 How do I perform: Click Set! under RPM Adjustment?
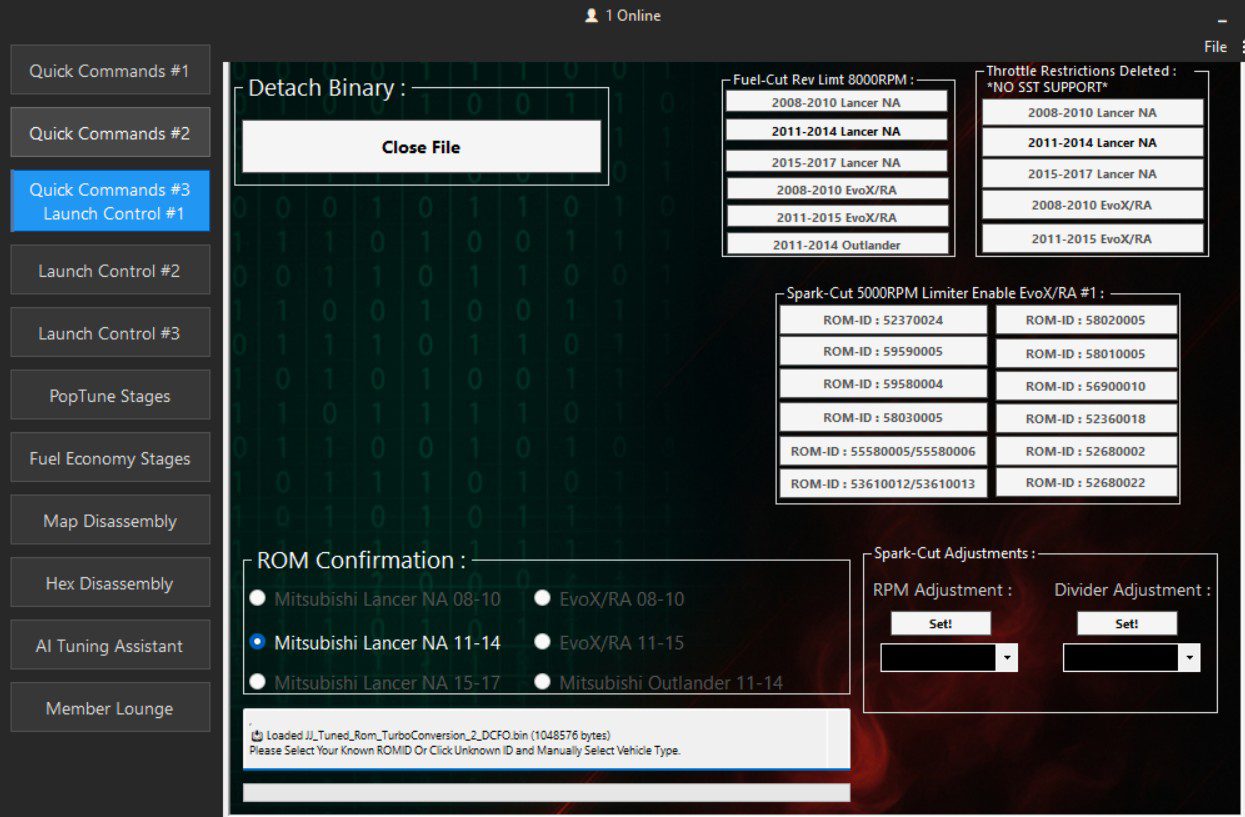940,623
